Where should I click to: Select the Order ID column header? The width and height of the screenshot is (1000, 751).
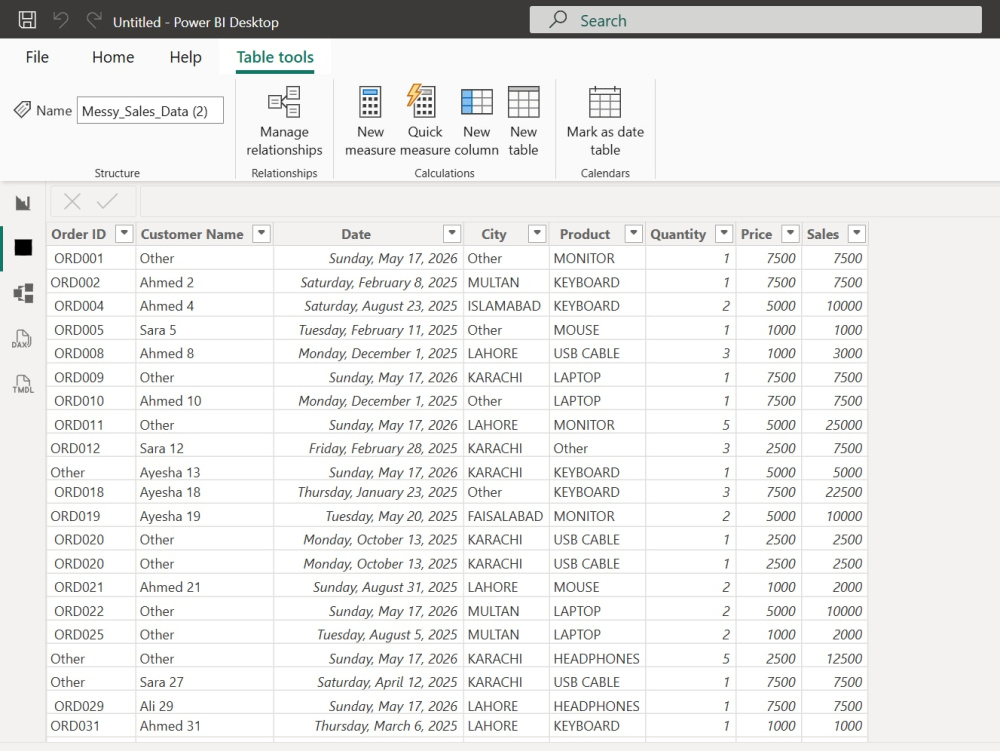click(79, 234)
